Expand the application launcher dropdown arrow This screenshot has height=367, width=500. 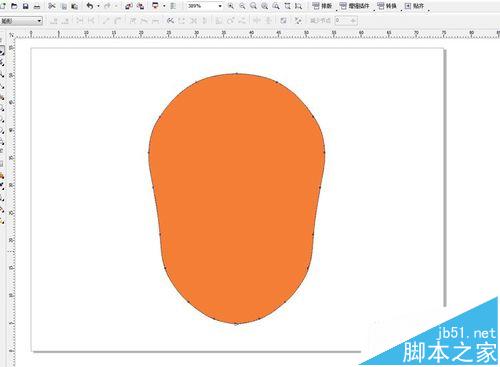coord(164,6)
